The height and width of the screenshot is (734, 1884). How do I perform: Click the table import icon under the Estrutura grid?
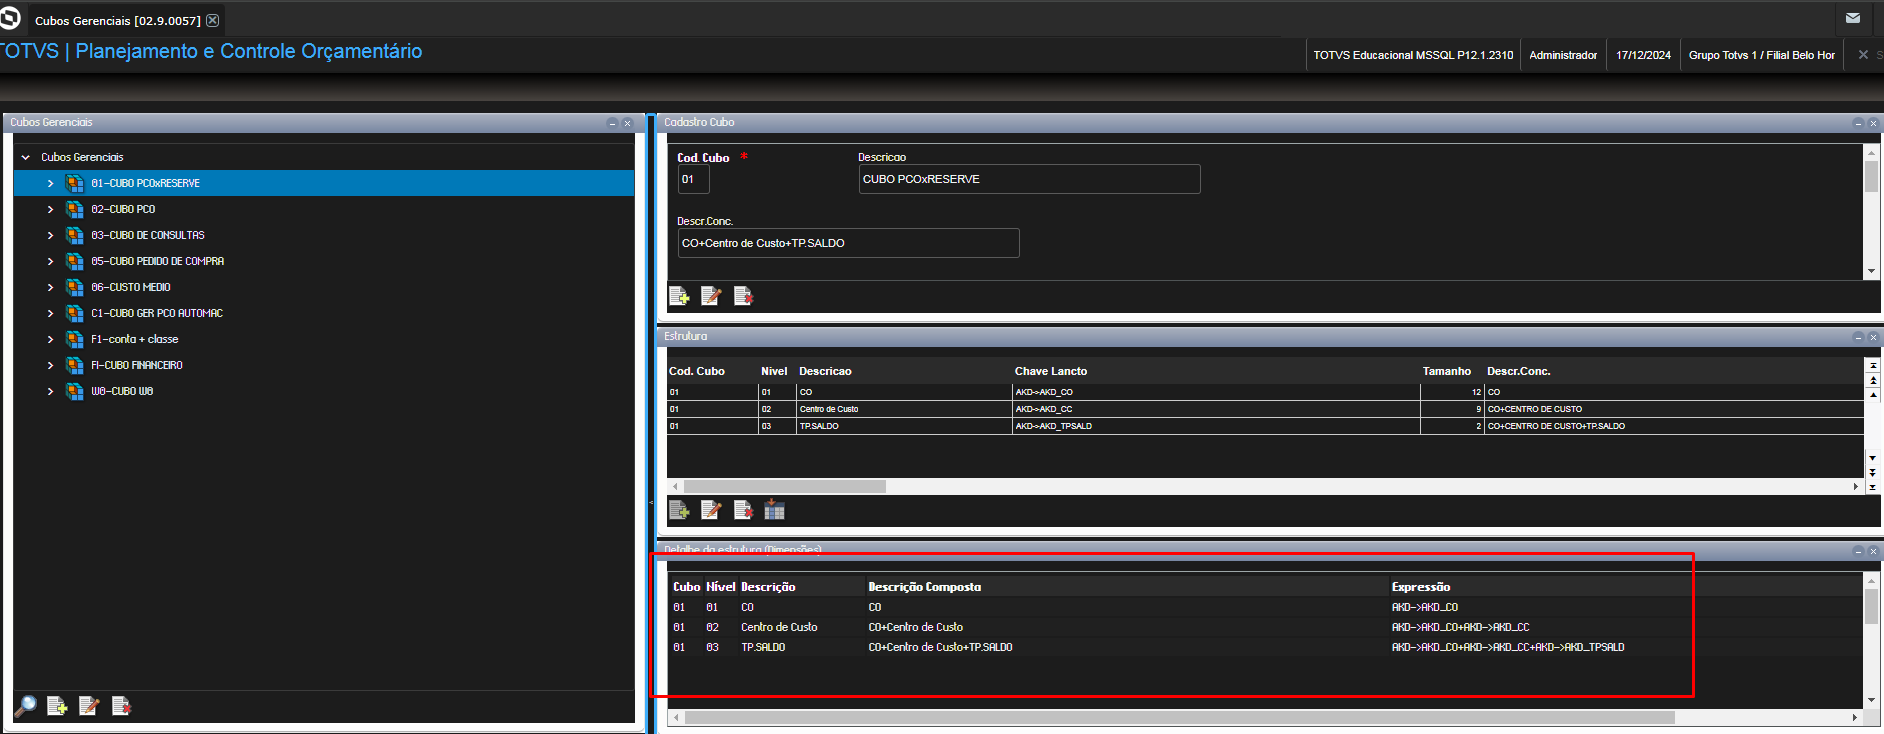775,510
